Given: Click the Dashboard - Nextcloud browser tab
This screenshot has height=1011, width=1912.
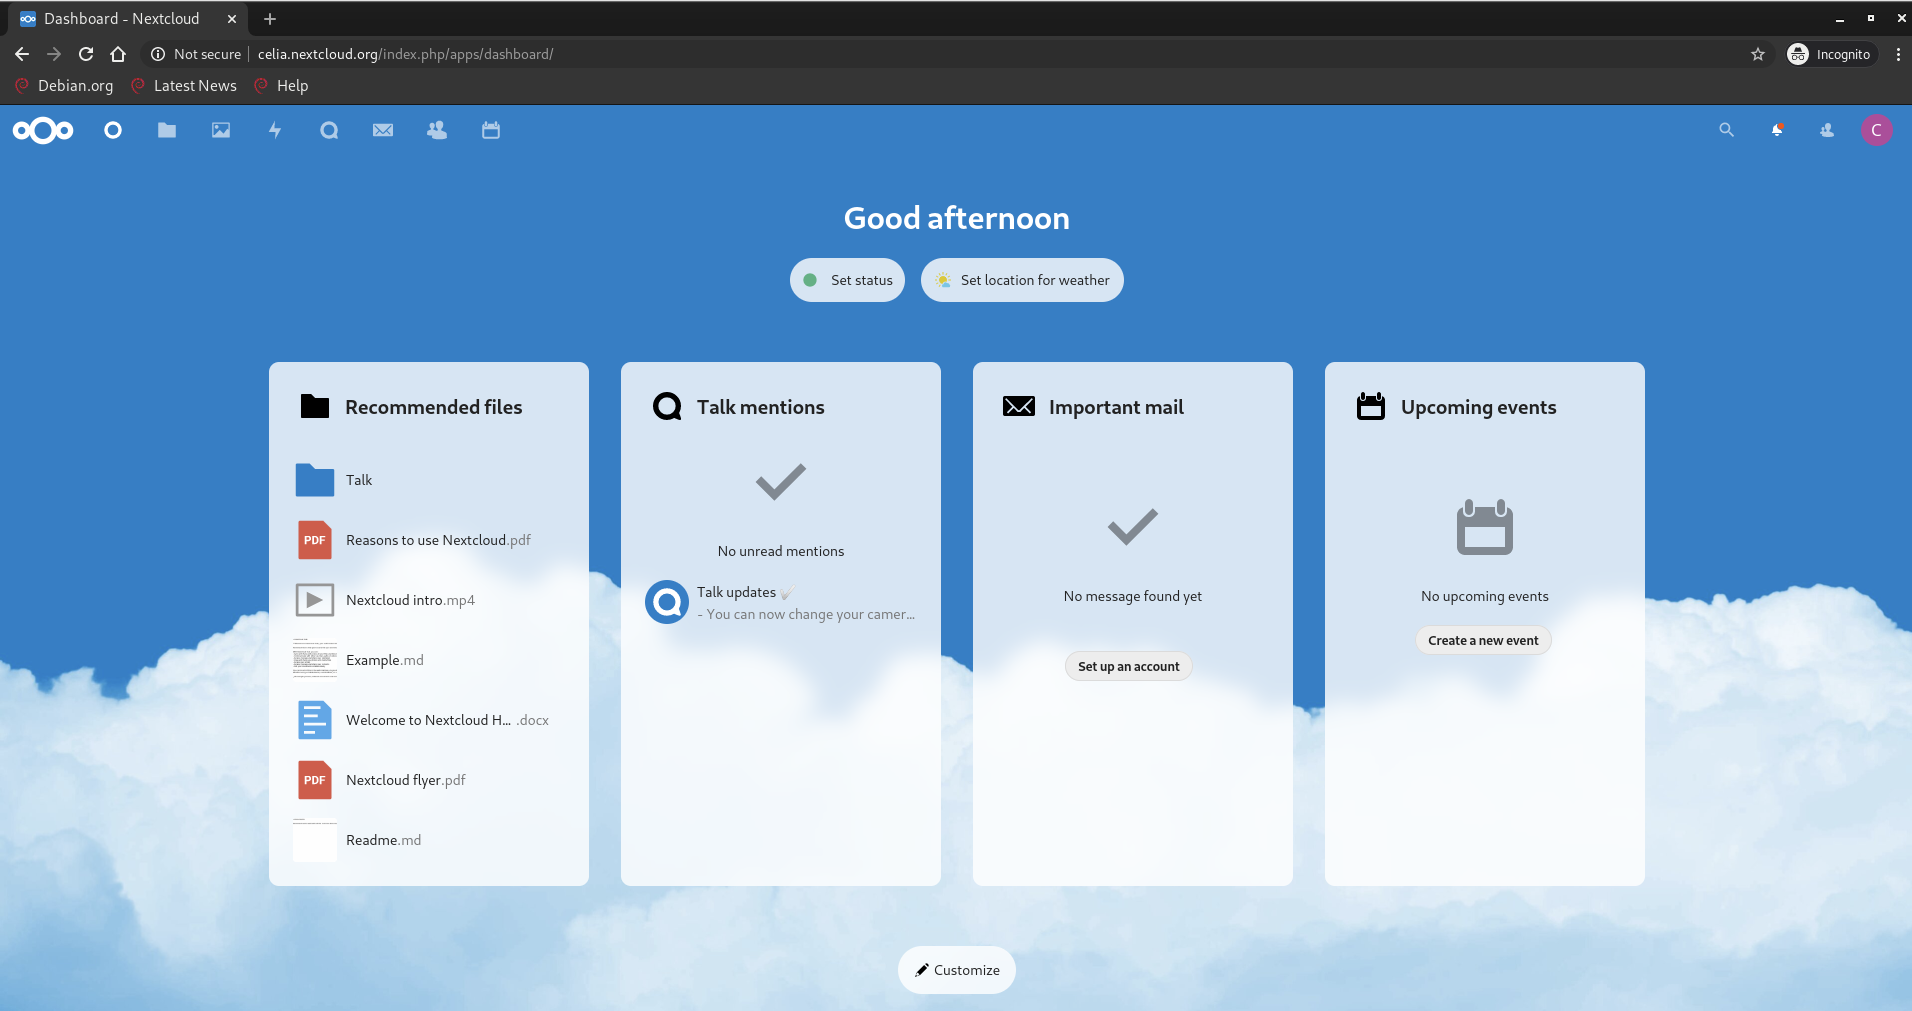Looking at the screenshot, I should pos(122,19).
